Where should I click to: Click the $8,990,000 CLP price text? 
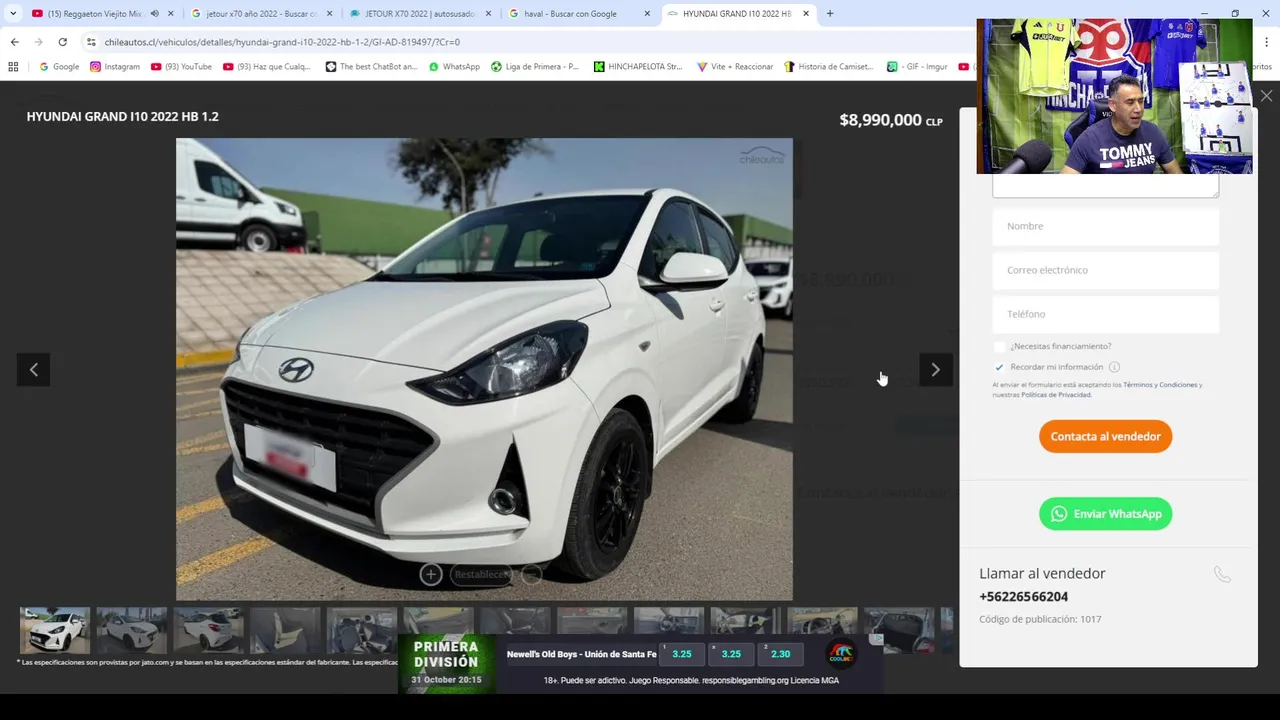[891, 120]
